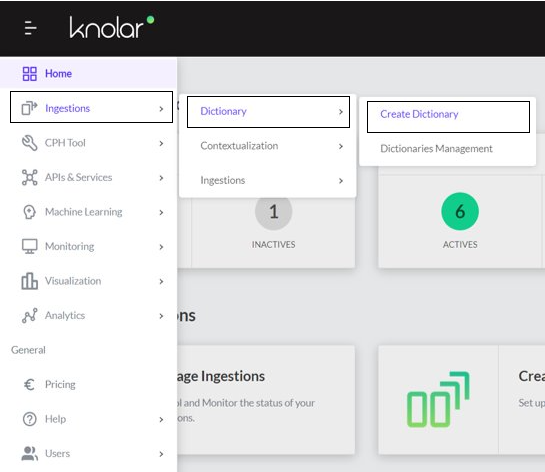Click the Monitoring screen icon
Screen dimensions: 545x472
tap(30, 246)
